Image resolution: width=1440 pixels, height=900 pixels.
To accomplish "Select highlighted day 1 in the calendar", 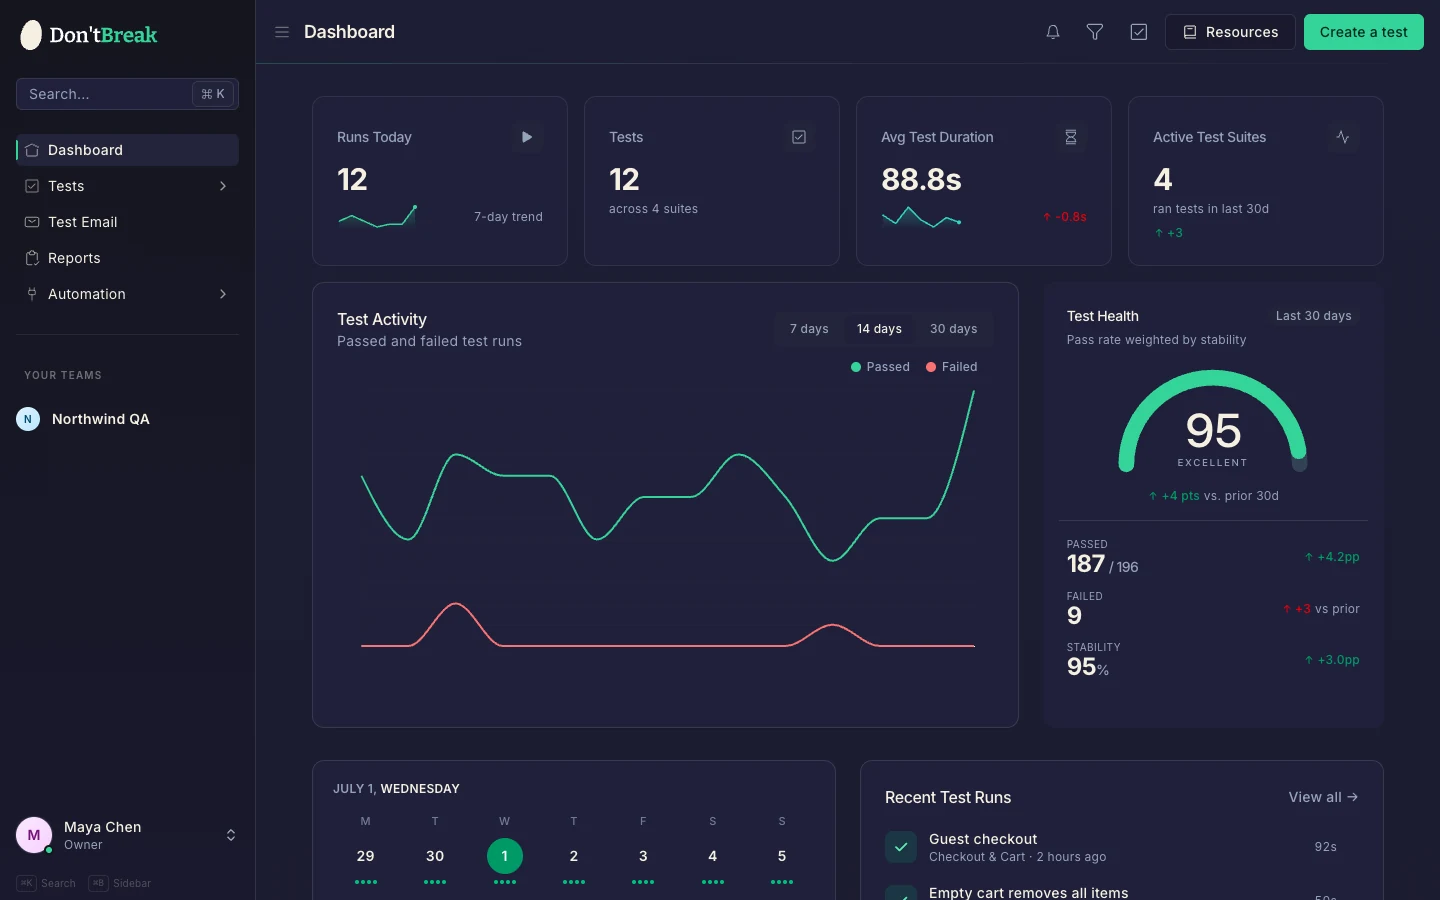I will click(505, 856).
